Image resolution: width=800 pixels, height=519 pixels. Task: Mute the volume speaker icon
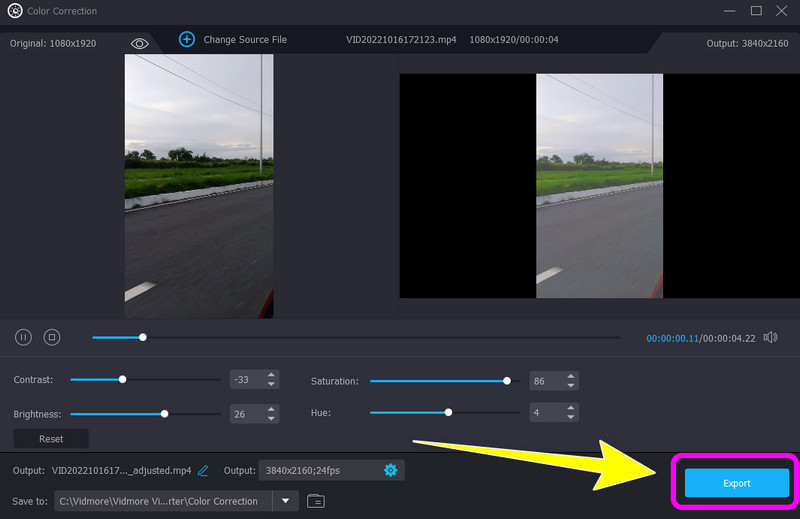pos(770,337)
